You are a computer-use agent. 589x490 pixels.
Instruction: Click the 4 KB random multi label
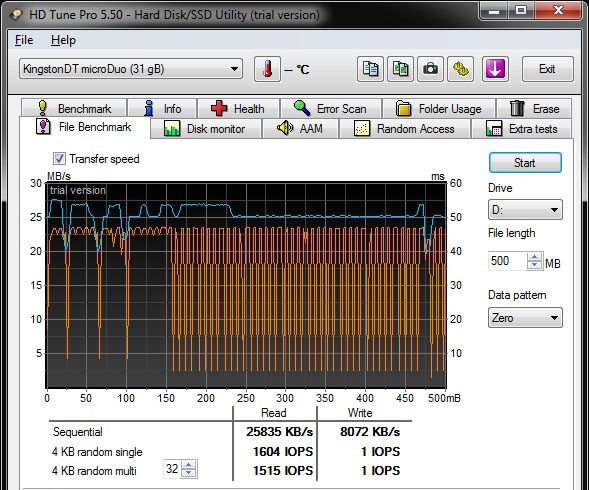[94, 470]
